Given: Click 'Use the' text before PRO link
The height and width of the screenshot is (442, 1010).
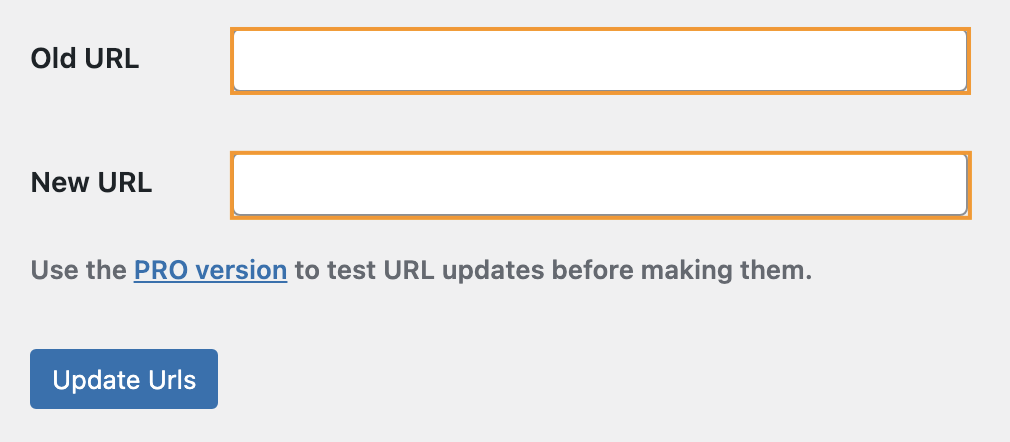Looking at the screenshot, I should (79, 270).
